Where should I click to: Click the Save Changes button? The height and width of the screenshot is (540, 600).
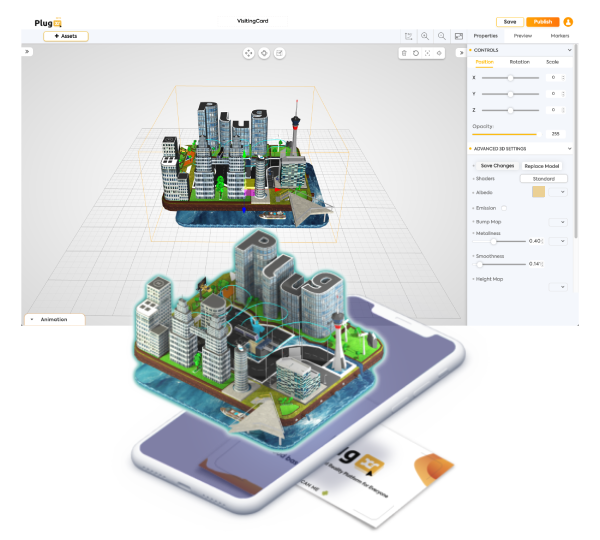[x=497, y=166]
